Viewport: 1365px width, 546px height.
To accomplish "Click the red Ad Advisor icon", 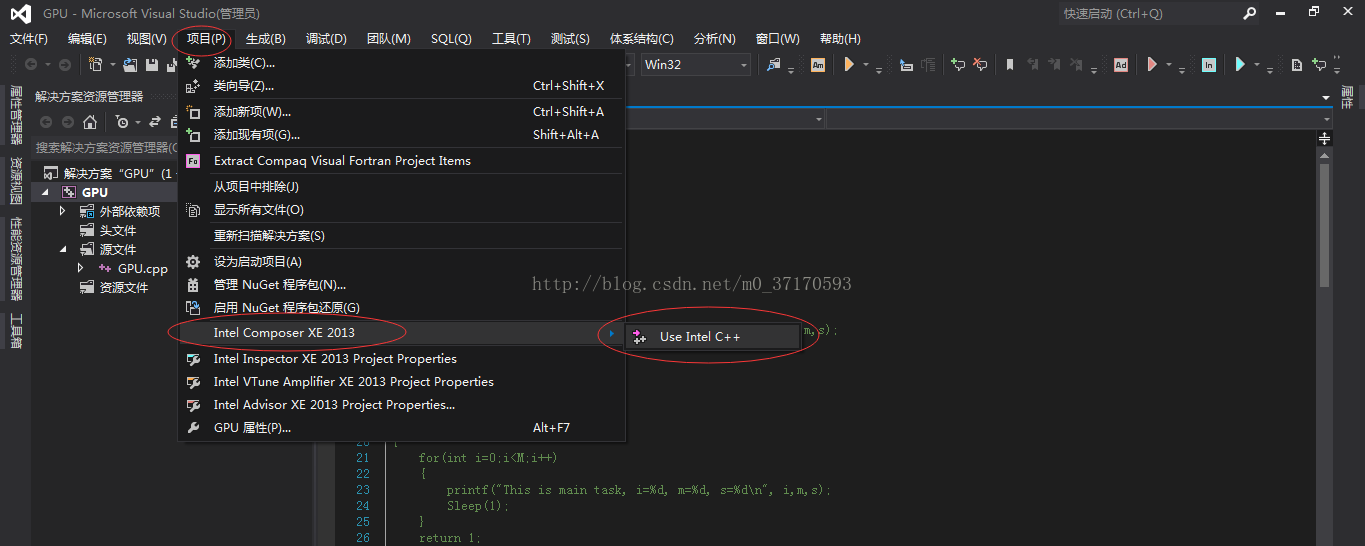I will pyautogui.click(x=1121, y=64).
